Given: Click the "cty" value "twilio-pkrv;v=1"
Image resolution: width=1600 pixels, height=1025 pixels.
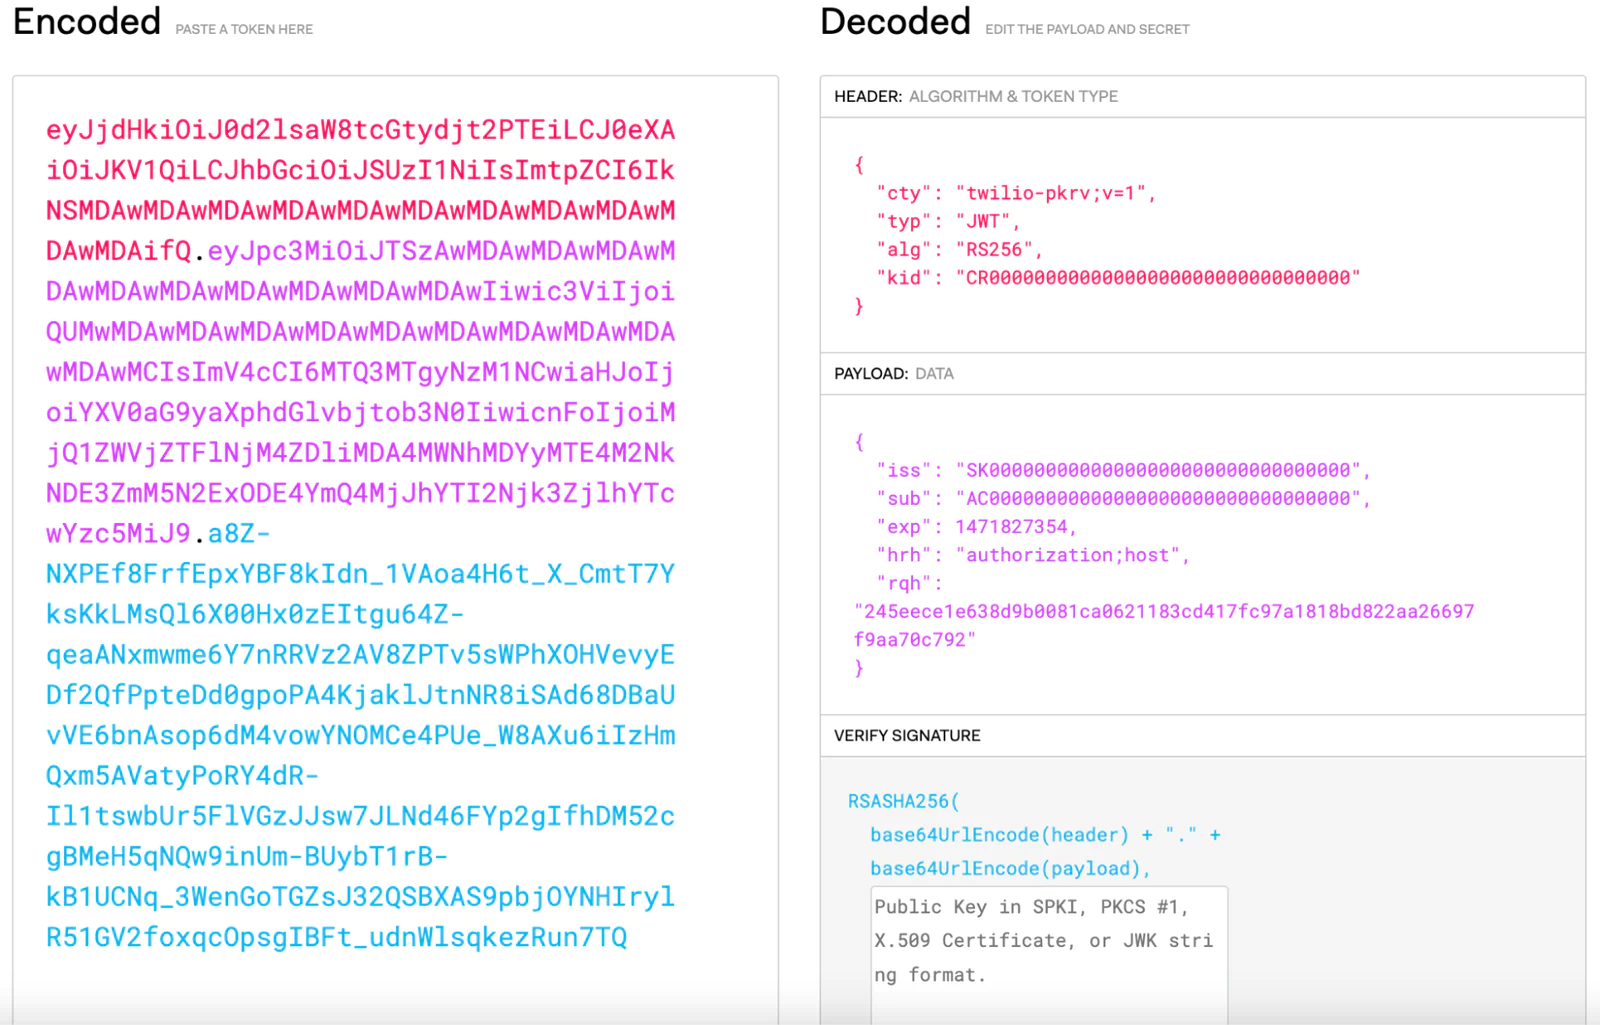Looking at the screenshot, I should point(1050,193).
